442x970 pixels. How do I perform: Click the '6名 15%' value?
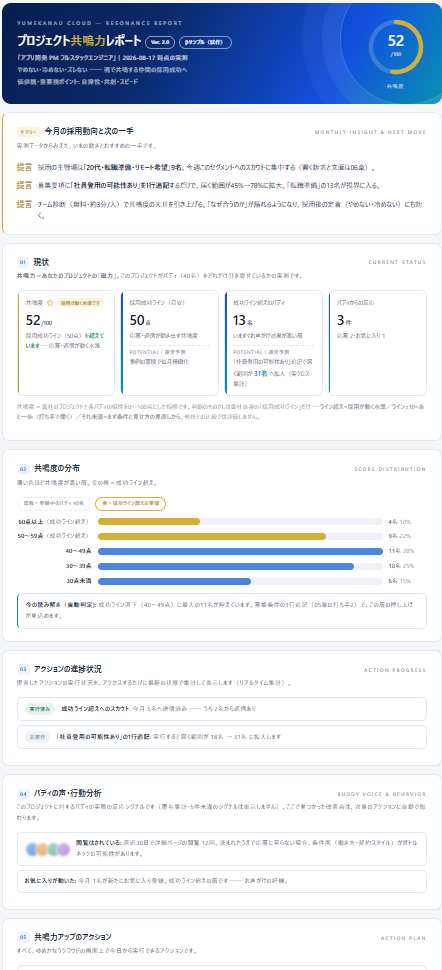click(400, 581)
